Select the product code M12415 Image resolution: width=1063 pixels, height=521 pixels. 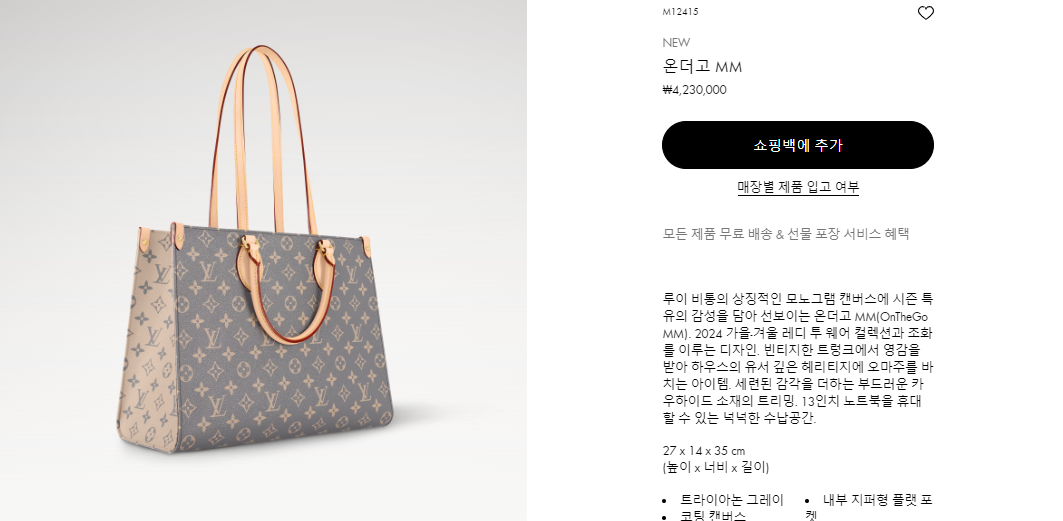coord(680,12)
